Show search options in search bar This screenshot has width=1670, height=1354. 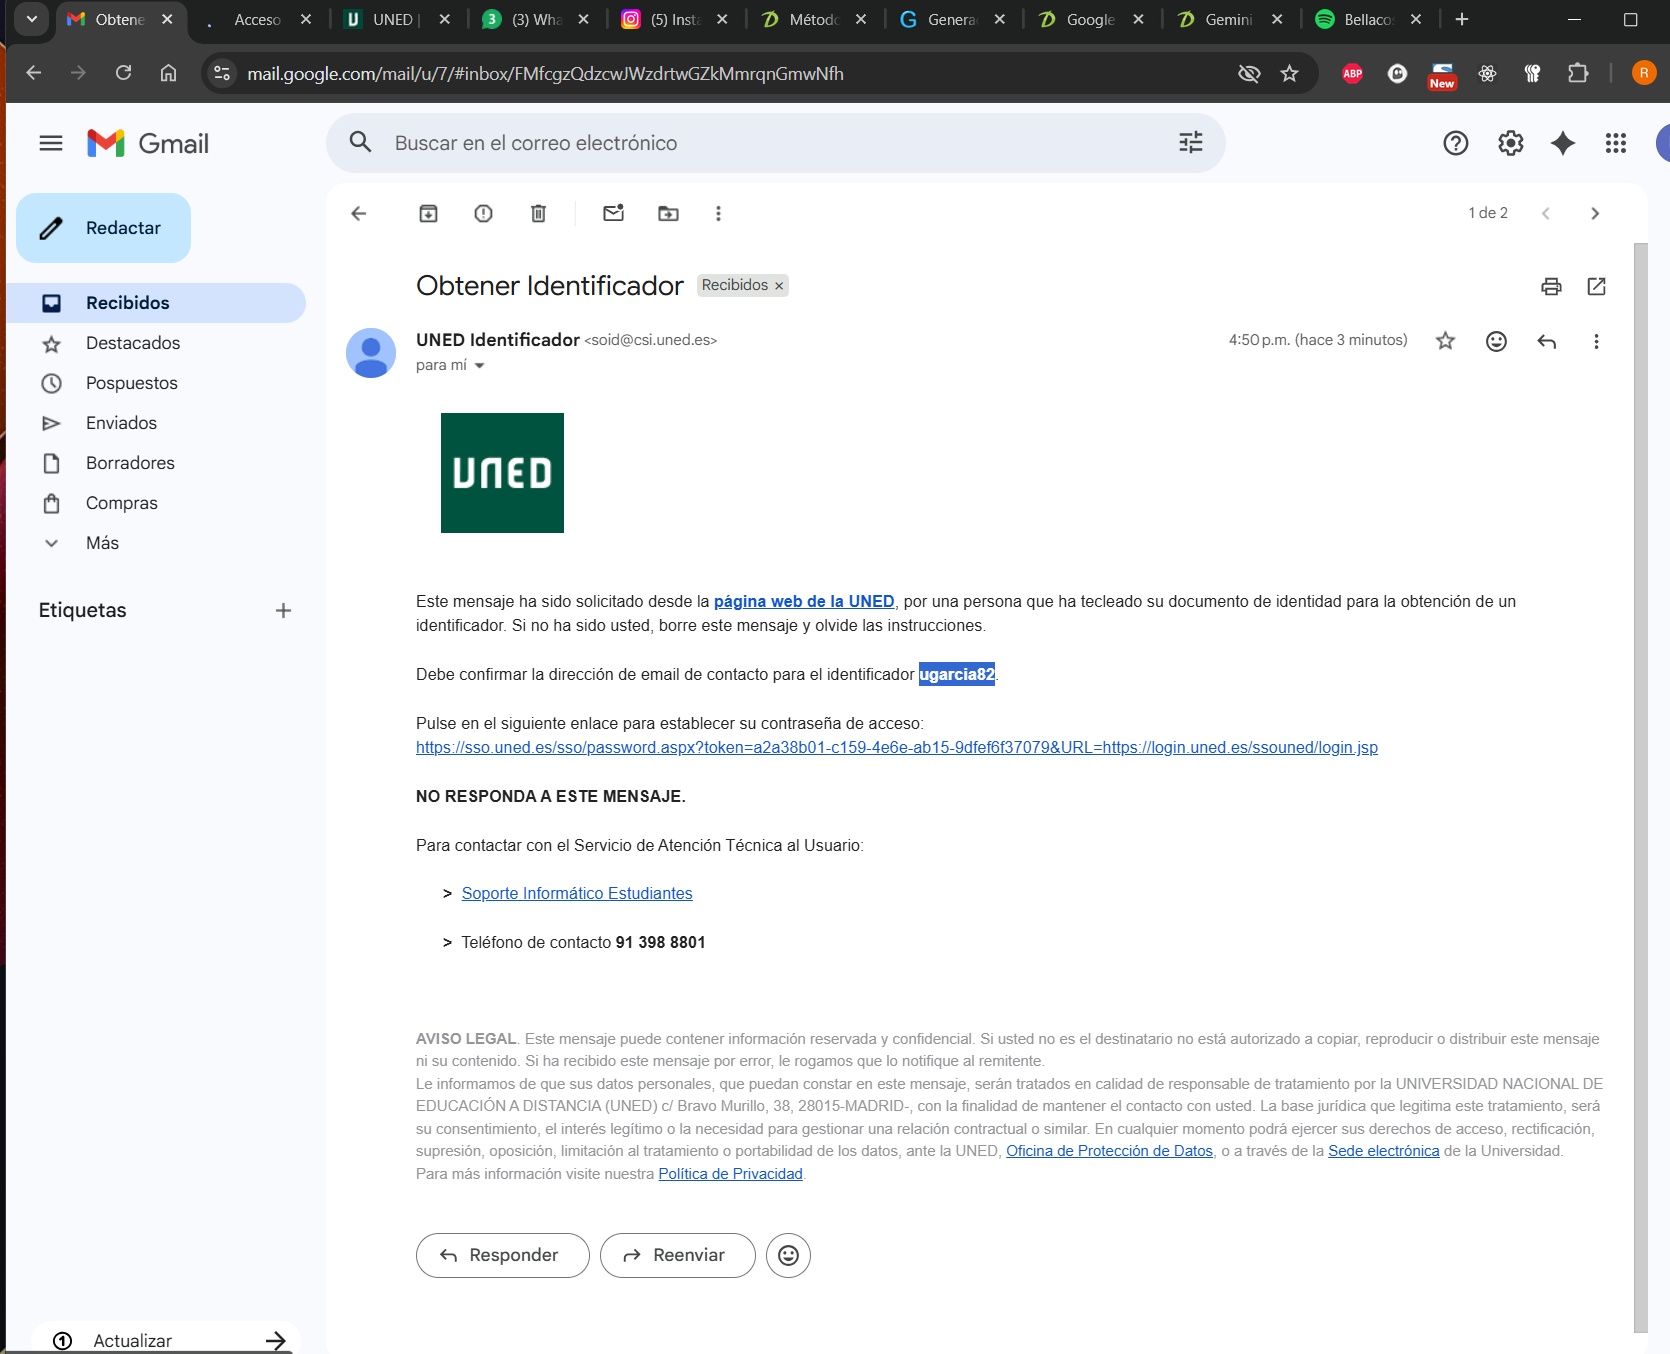[x=1190, y=143]
